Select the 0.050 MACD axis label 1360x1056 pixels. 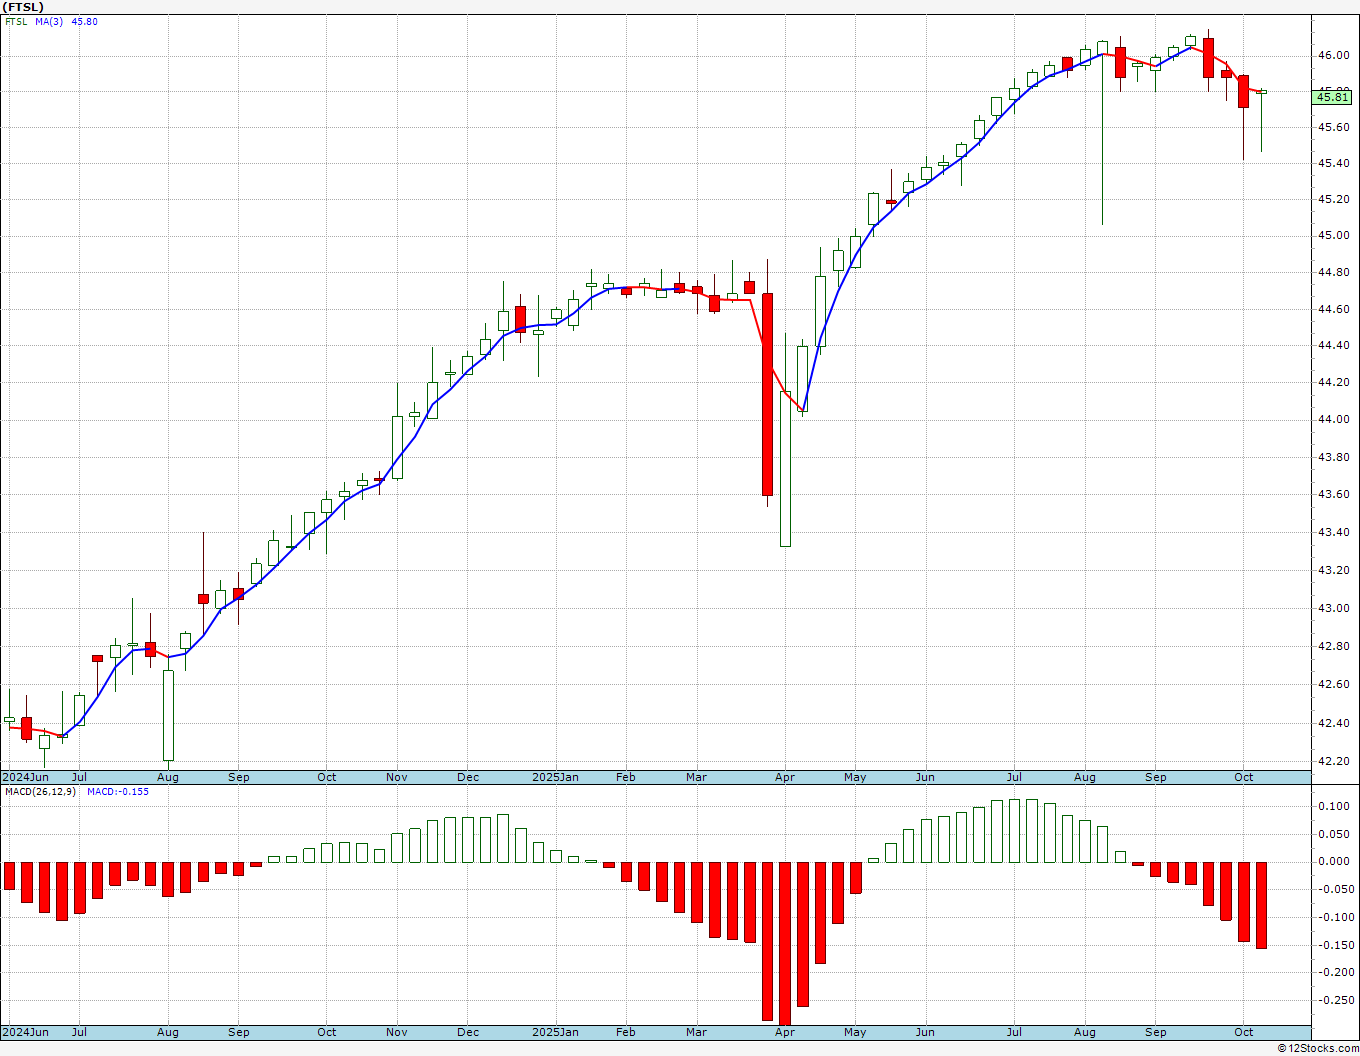click(1332, 834)
